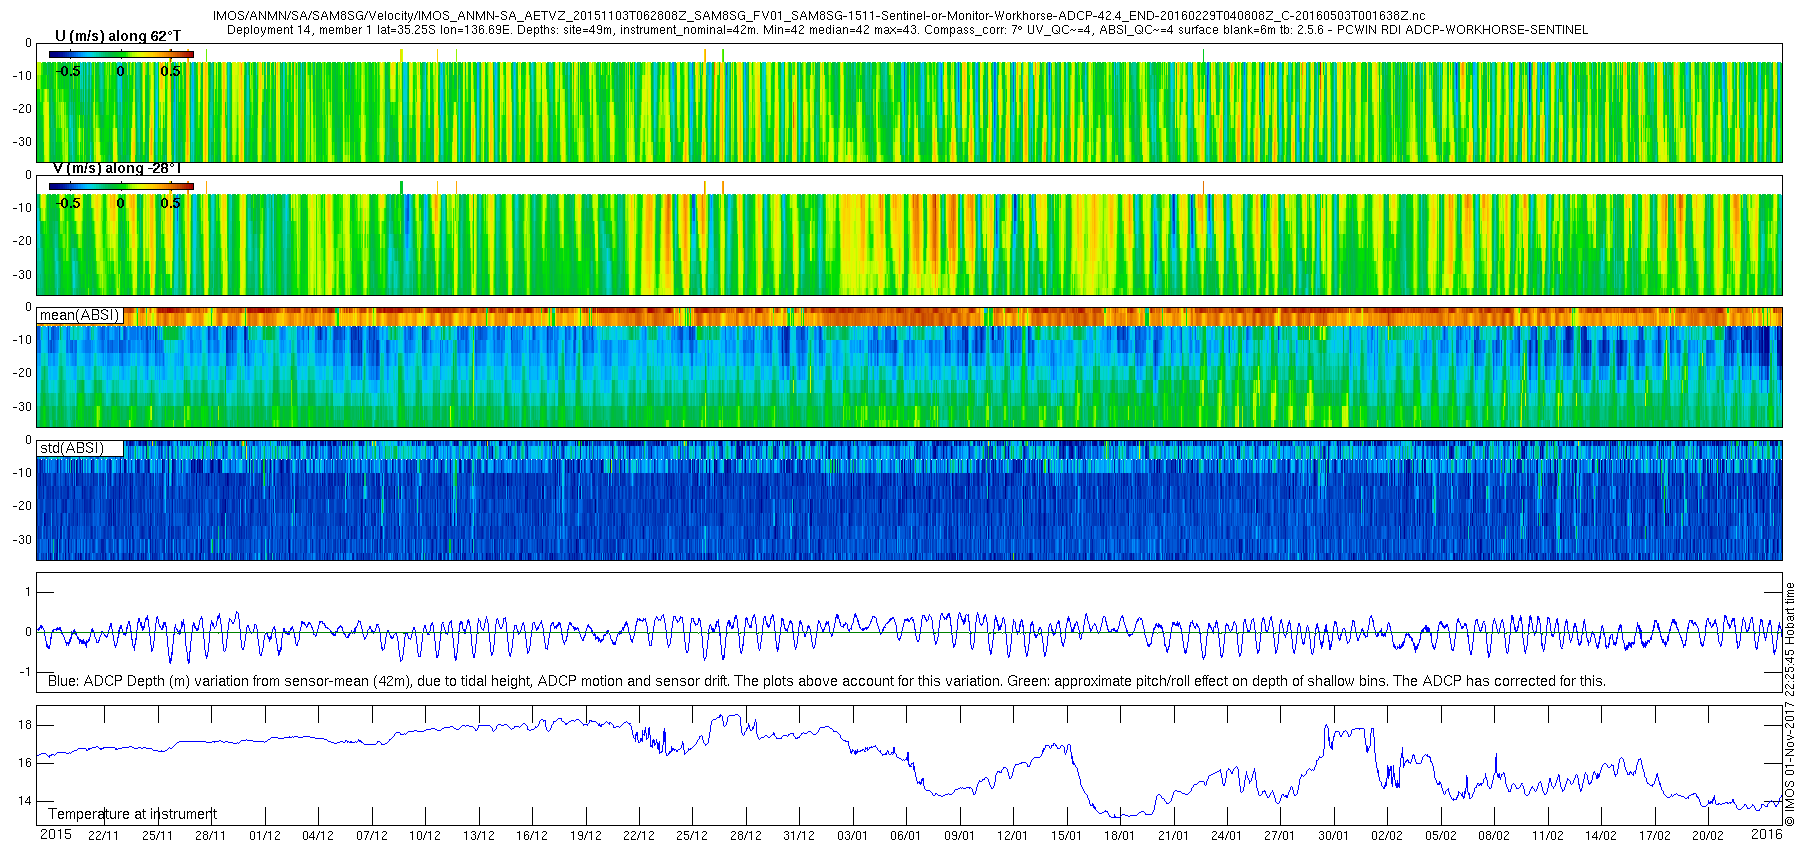The width and height of the screenshot is (1800, 850).
Task: Click the '01/12' date tick
Action: [x=264, y=836]
